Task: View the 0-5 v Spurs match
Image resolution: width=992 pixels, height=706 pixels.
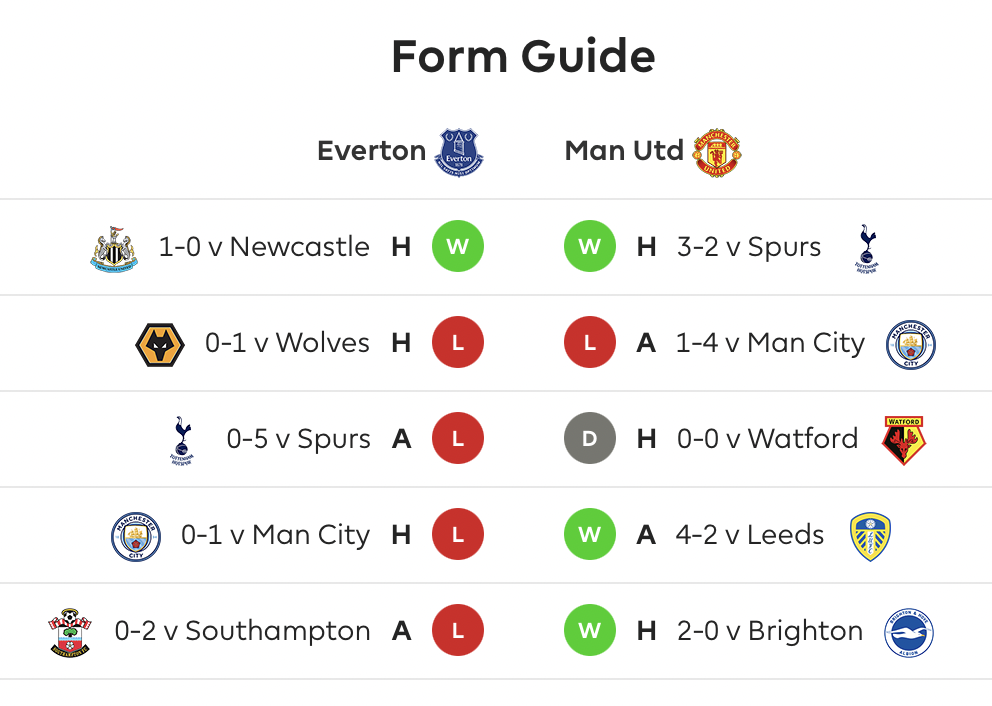Action: (299, 439)
